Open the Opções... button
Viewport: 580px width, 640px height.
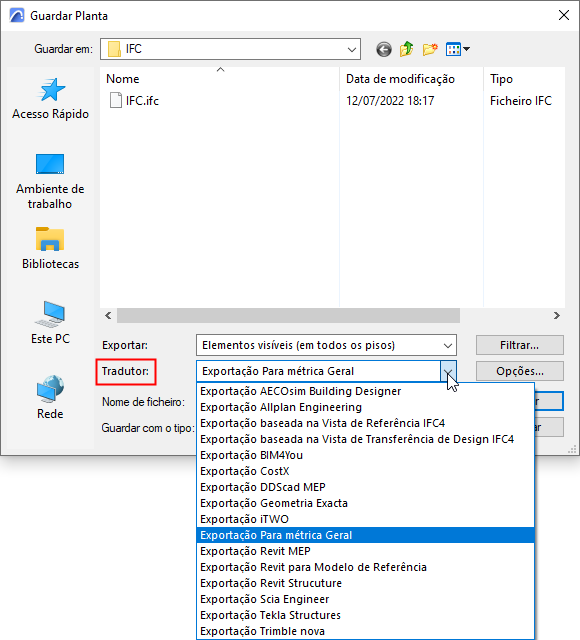coord(520,371)
